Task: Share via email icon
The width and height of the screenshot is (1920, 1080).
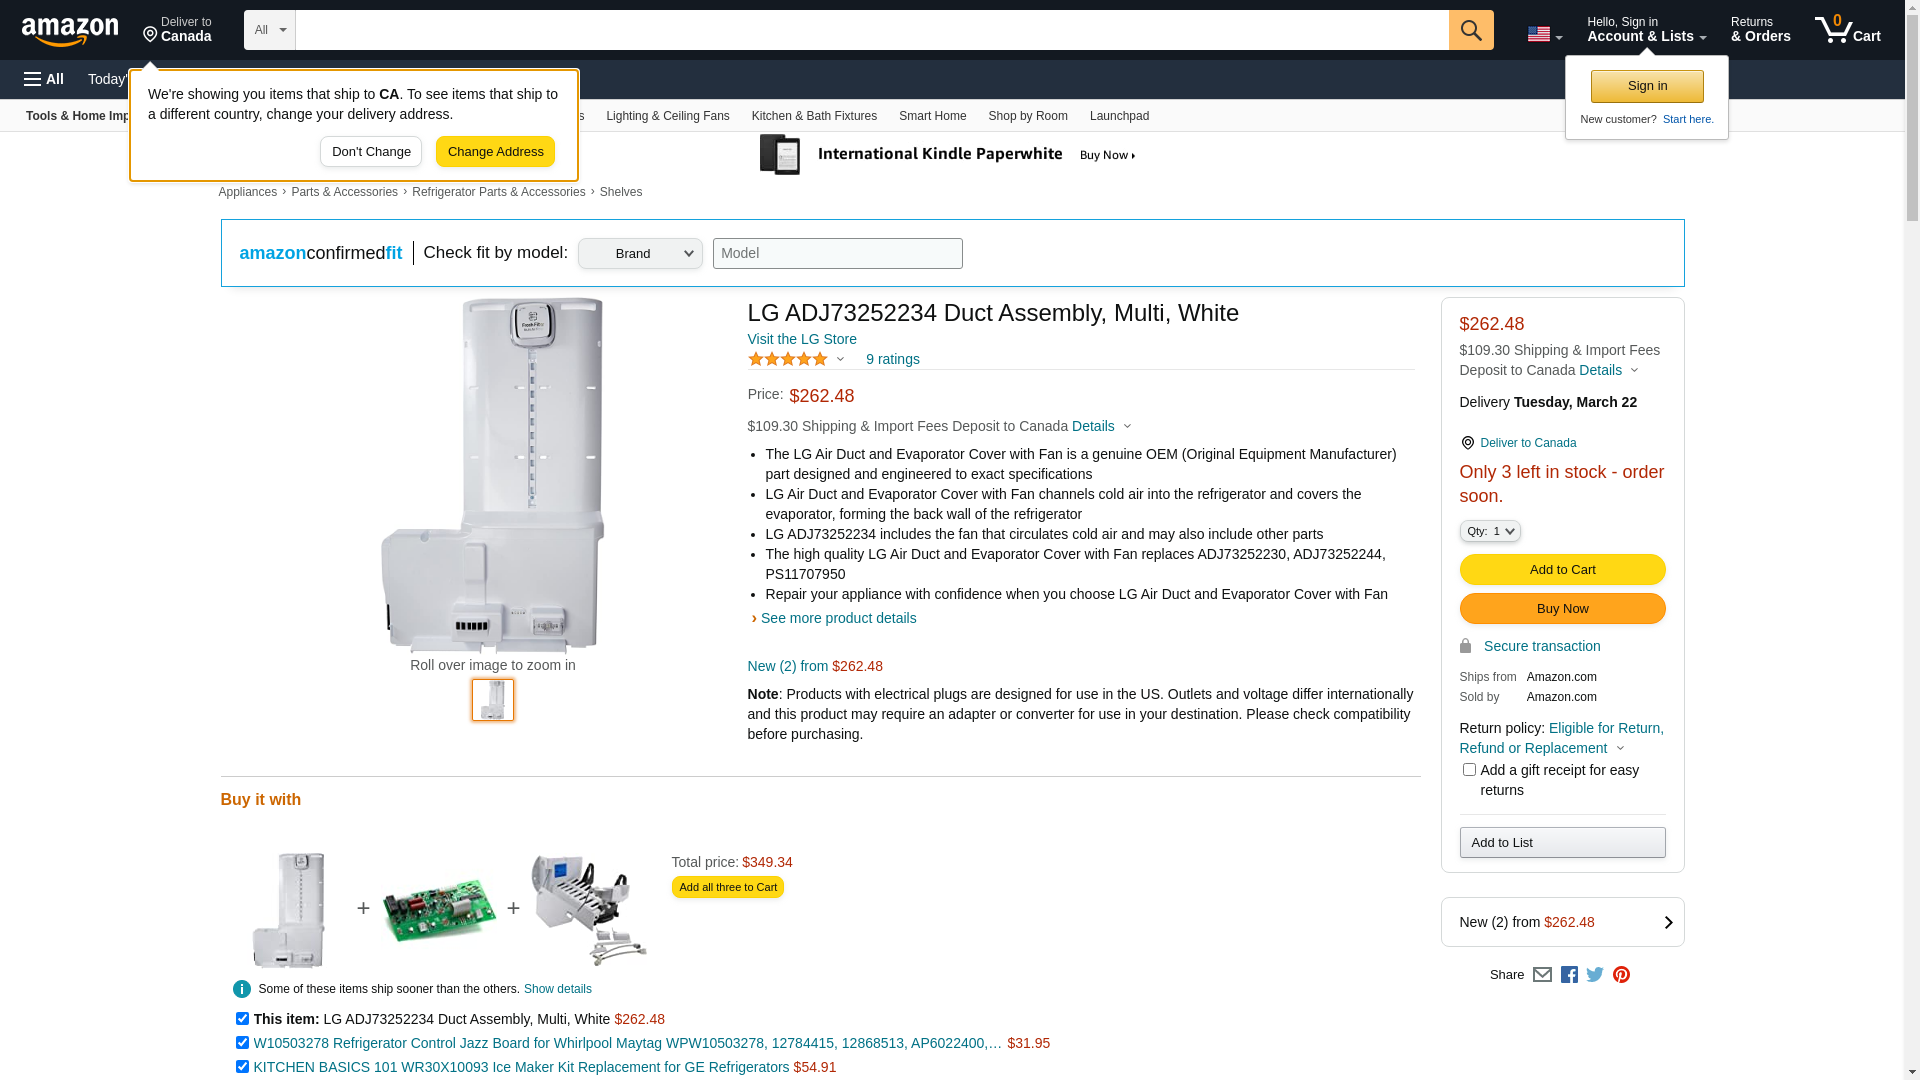Action: pyautogui.click(x=1542, y=975)
